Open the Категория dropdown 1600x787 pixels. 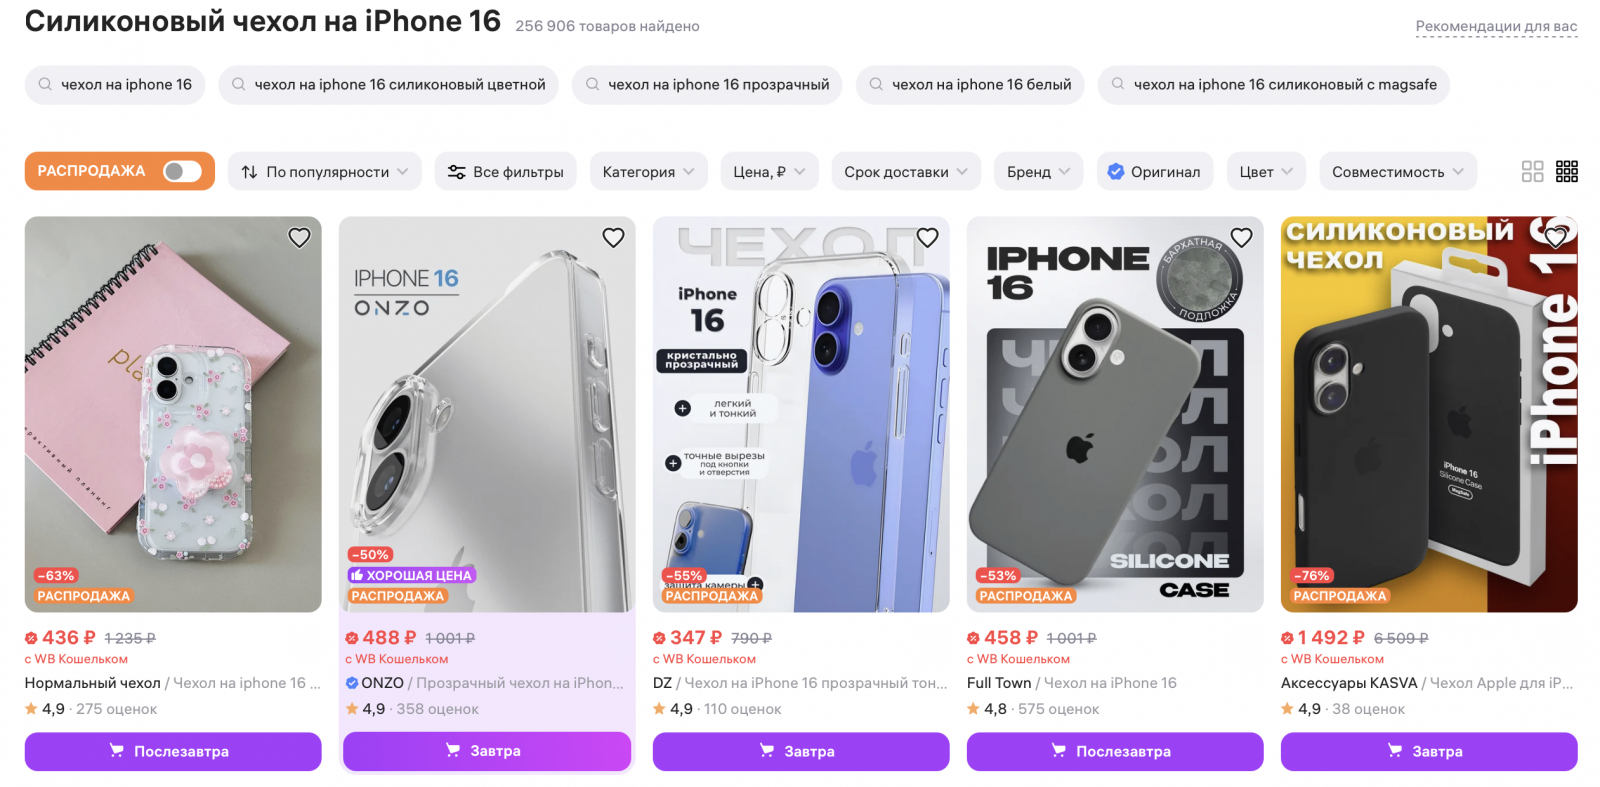[x=648, y=172]
